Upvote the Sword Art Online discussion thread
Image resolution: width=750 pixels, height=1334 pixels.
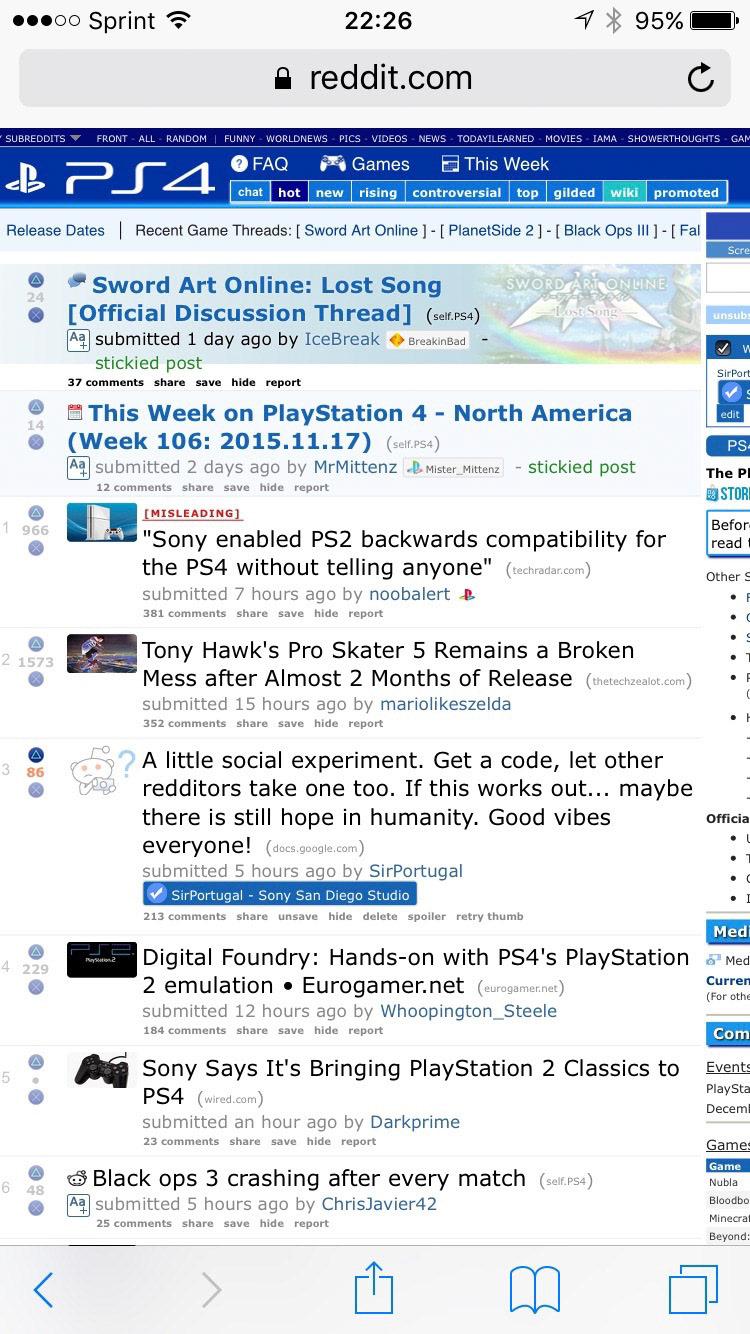click(36, 280)
